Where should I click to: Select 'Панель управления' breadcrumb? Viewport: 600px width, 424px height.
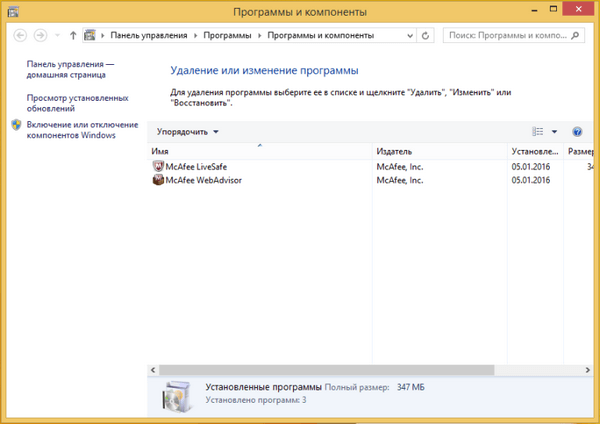[149, 35]
